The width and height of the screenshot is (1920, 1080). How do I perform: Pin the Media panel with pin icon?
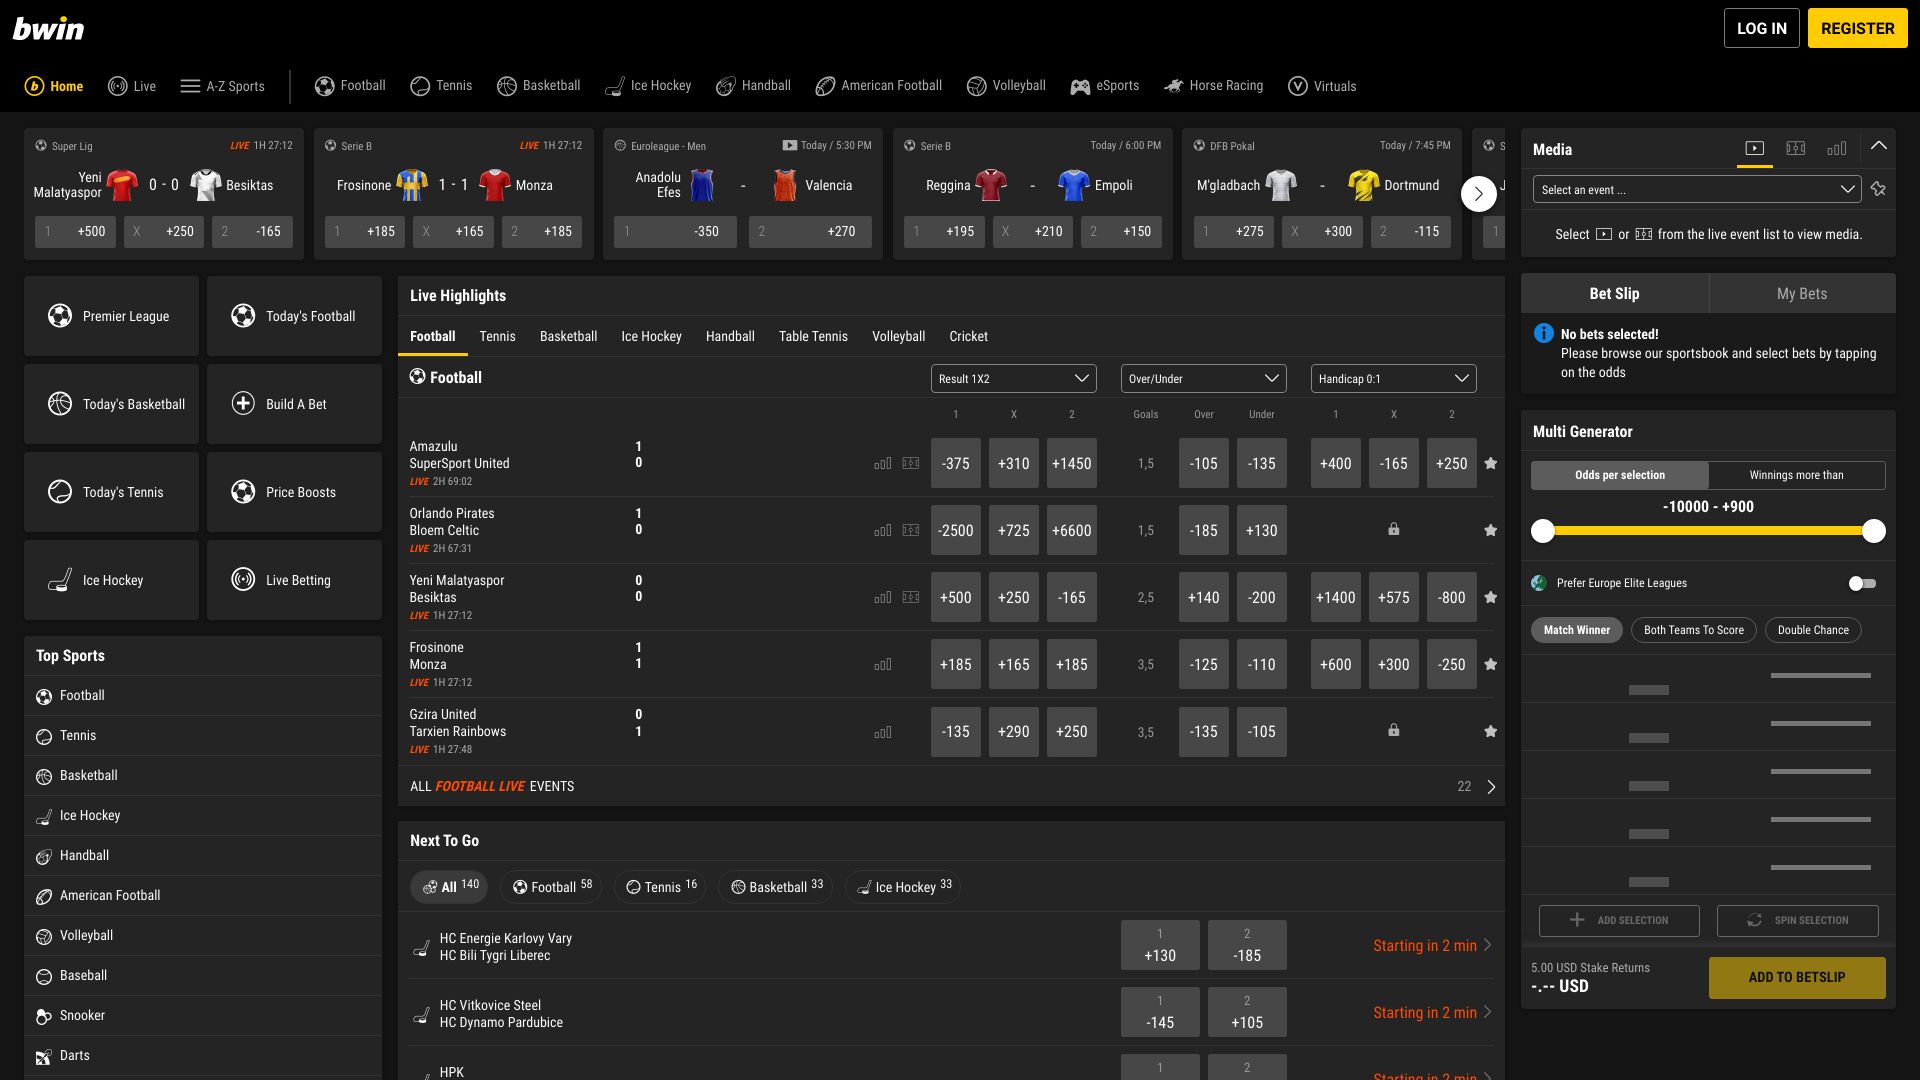pyautogui.click(x=1878, y=189)
